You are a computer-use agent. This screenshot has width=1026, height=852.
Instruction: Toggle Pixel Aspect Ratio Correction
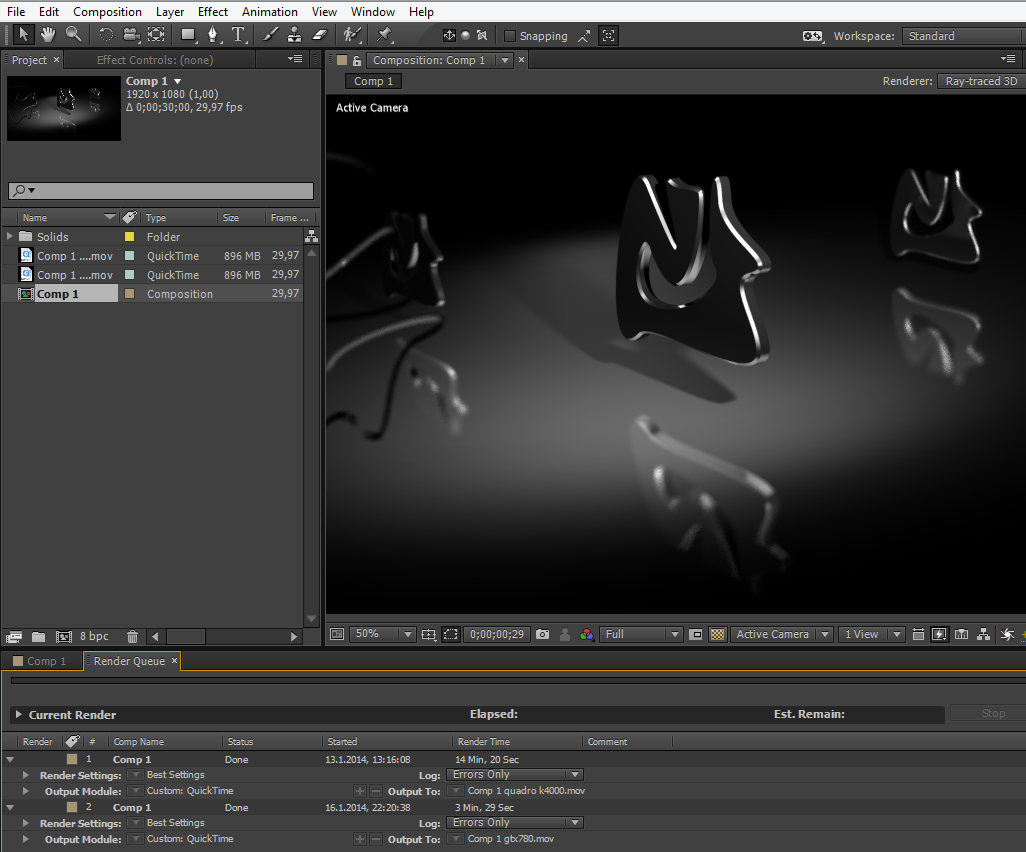pos(918,634)
